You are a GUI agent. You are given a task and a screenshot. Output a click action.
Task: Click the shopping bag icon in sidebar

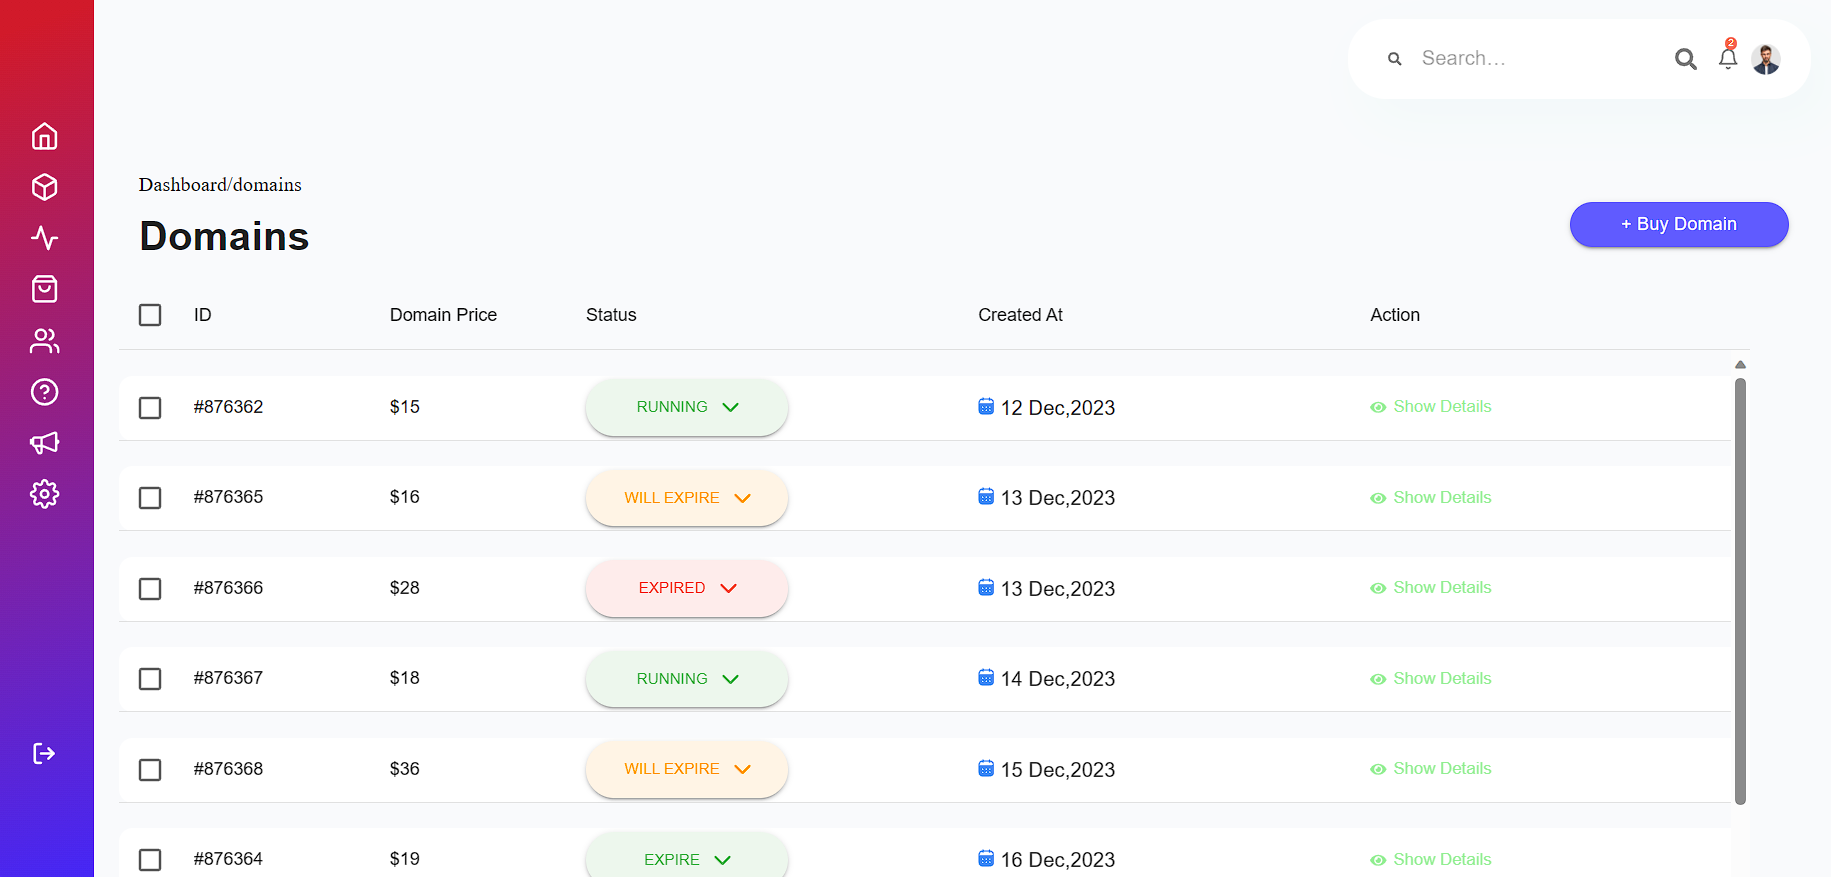pyautogui.click(x=45, y=289)
